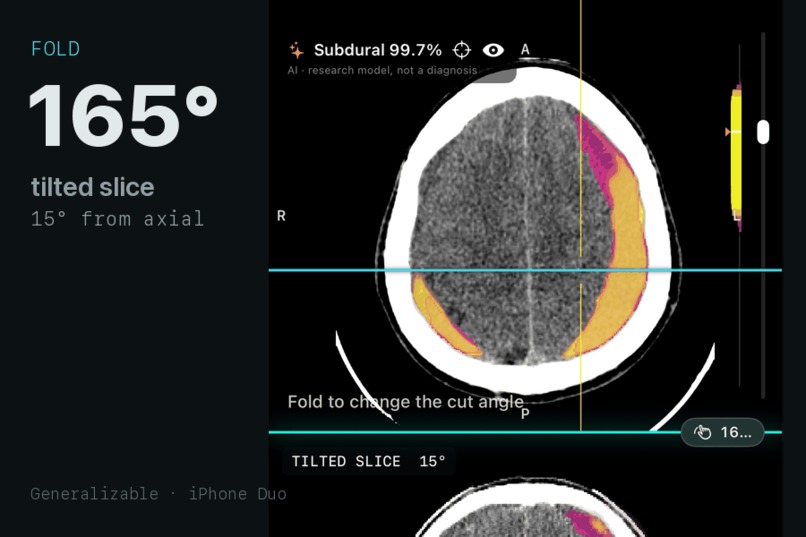Click the 'AI · research model, not a diagnosis' disclaimer
The height and width of the screenshot is (537, 806).
382,70
